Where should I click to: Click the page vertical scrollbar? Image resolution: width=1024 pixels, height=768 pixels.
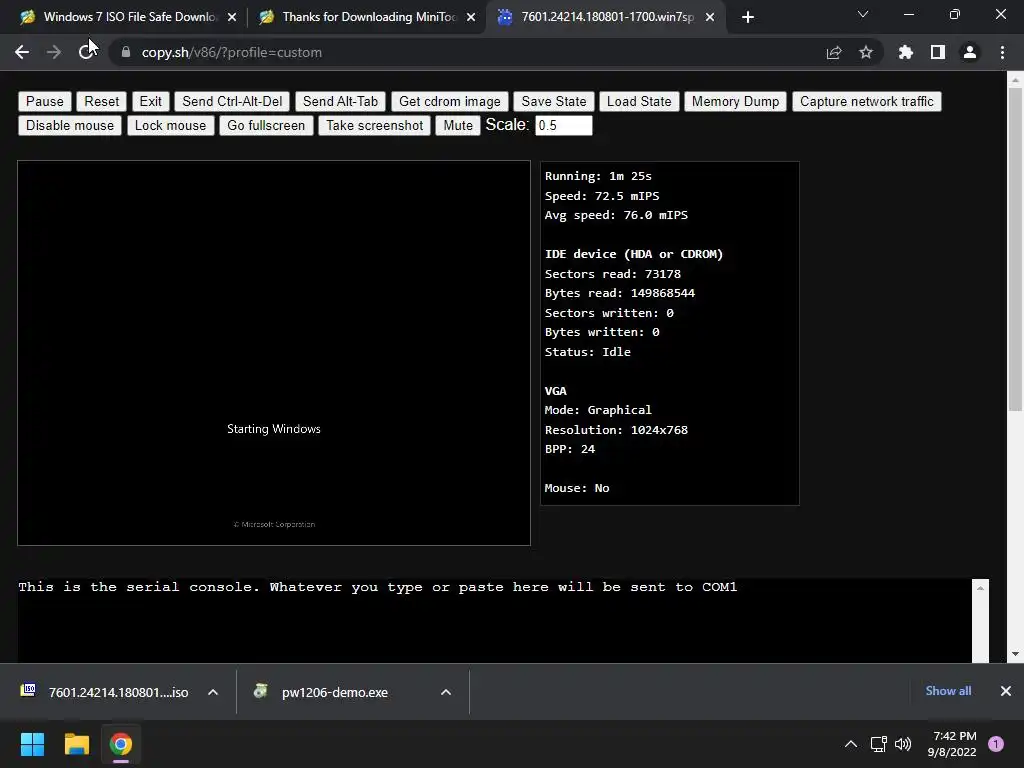(1015, 248)
